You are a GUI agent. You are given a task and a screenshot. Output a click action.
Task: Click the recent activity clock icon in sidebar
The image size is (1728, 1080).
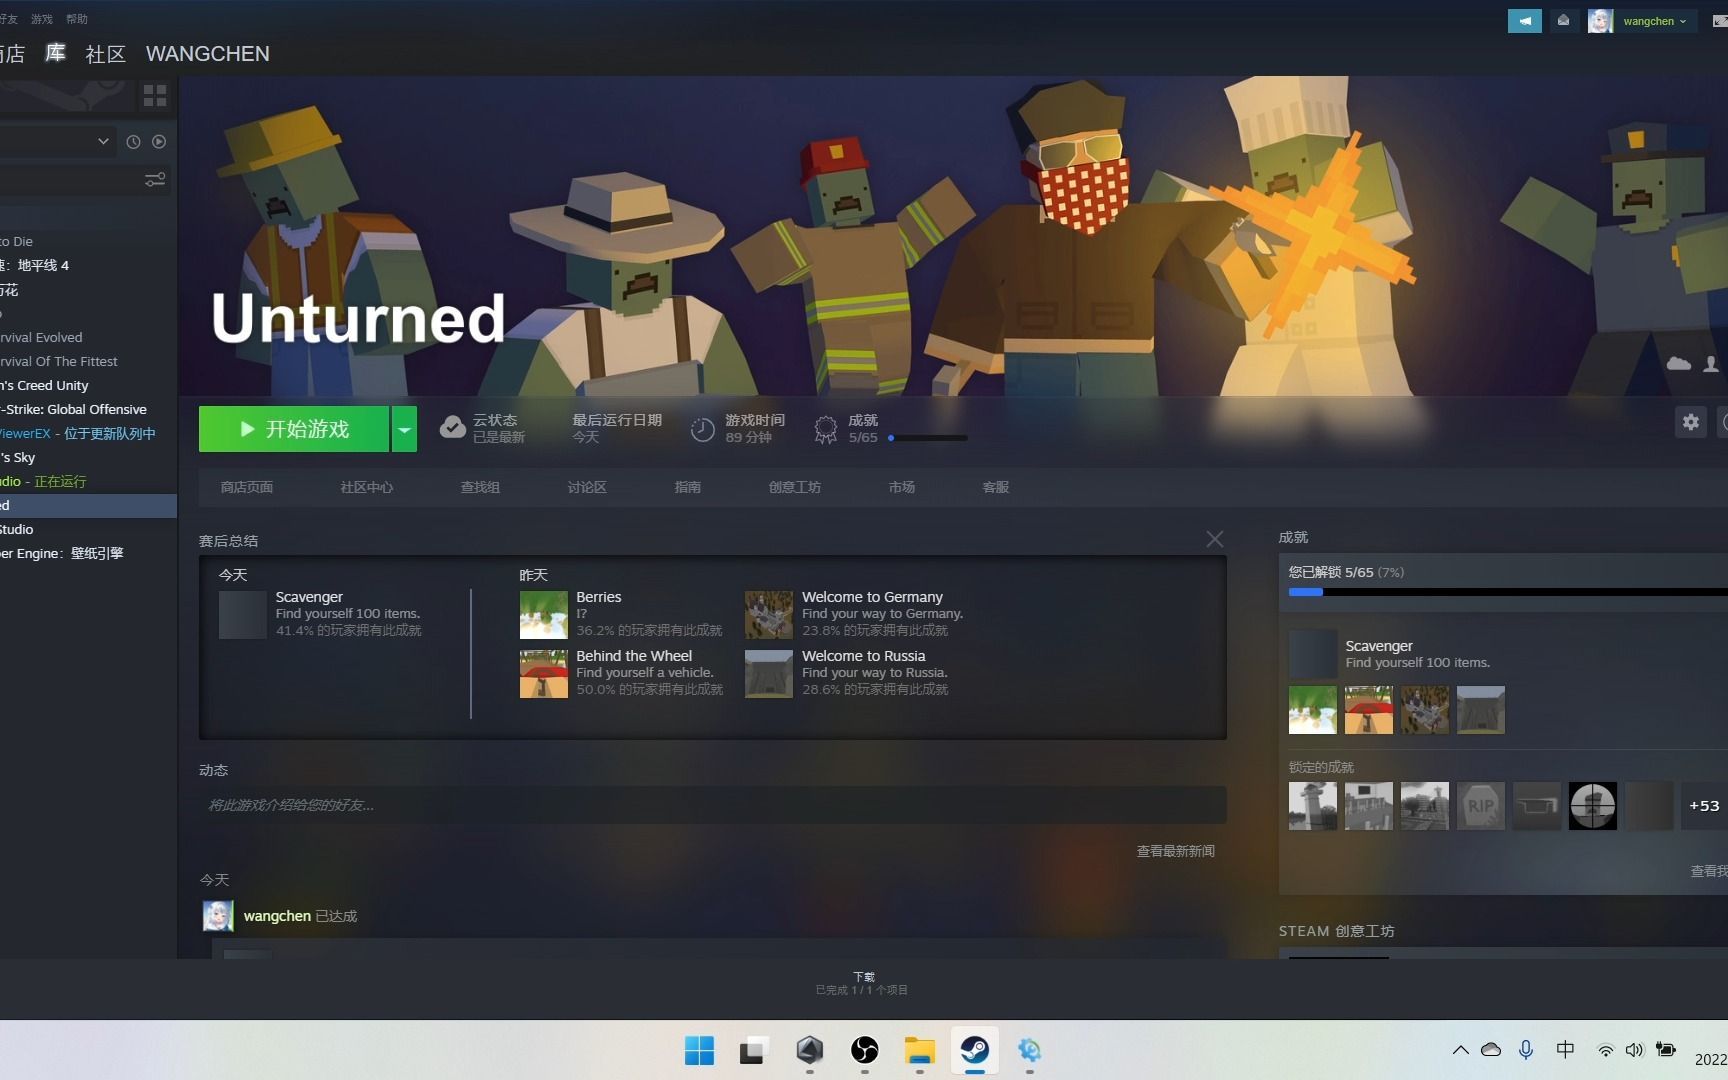[133, 142]
